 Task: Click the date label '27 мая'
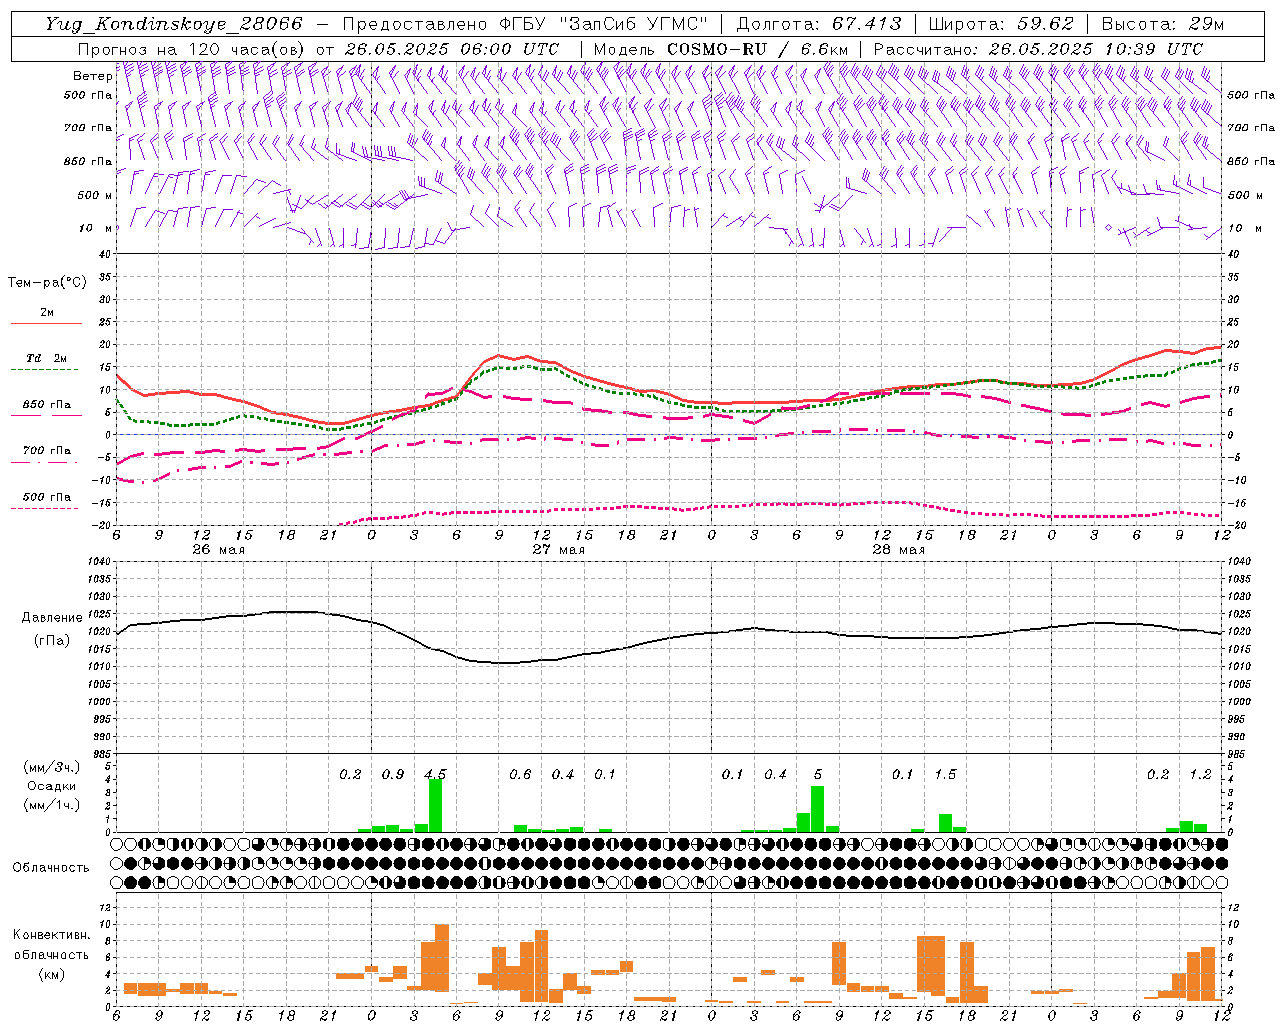(558, 550)
